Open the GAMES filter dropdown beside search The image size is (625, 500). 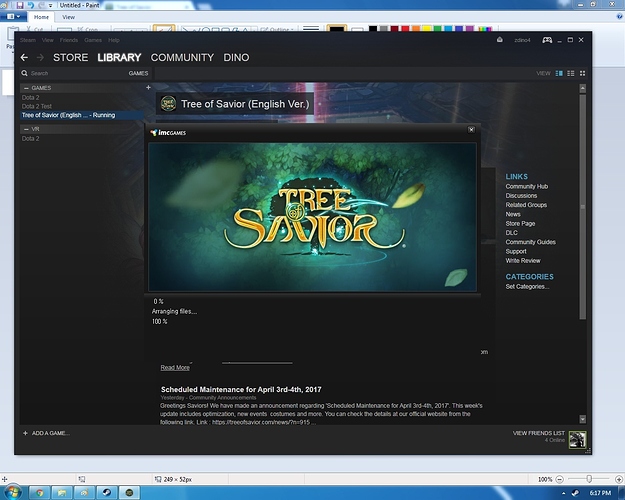pyautogui.click(x=138, y=73)
